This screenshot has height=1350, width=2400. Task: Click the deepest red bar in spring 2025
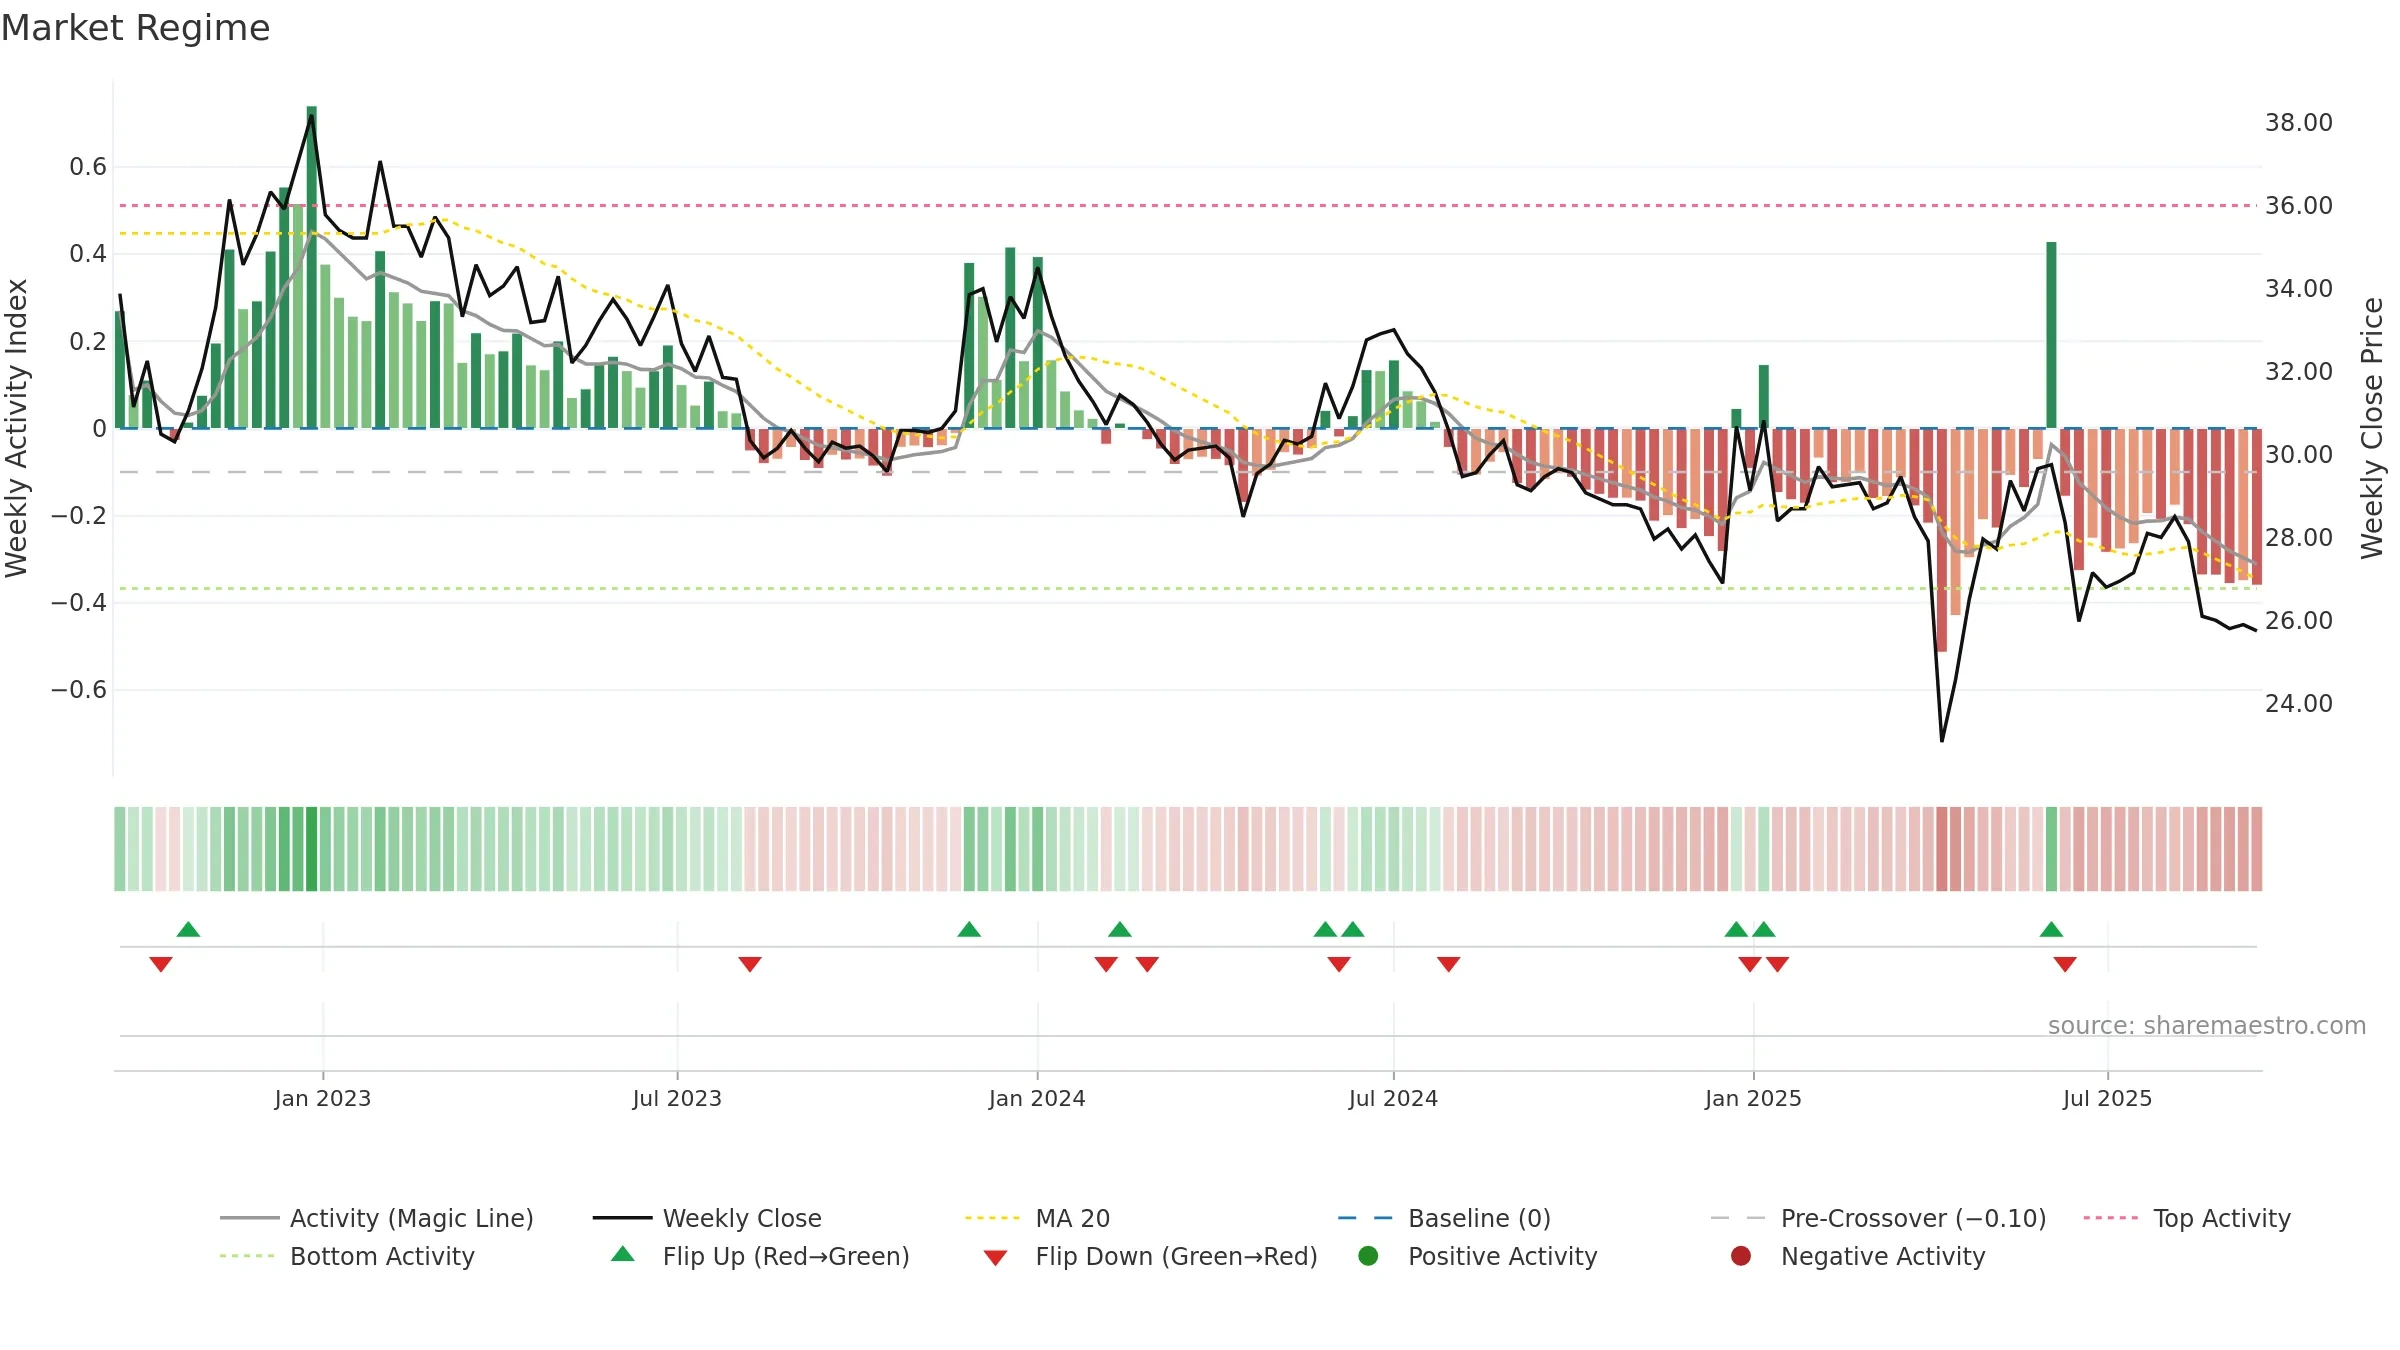point(1942,540)
